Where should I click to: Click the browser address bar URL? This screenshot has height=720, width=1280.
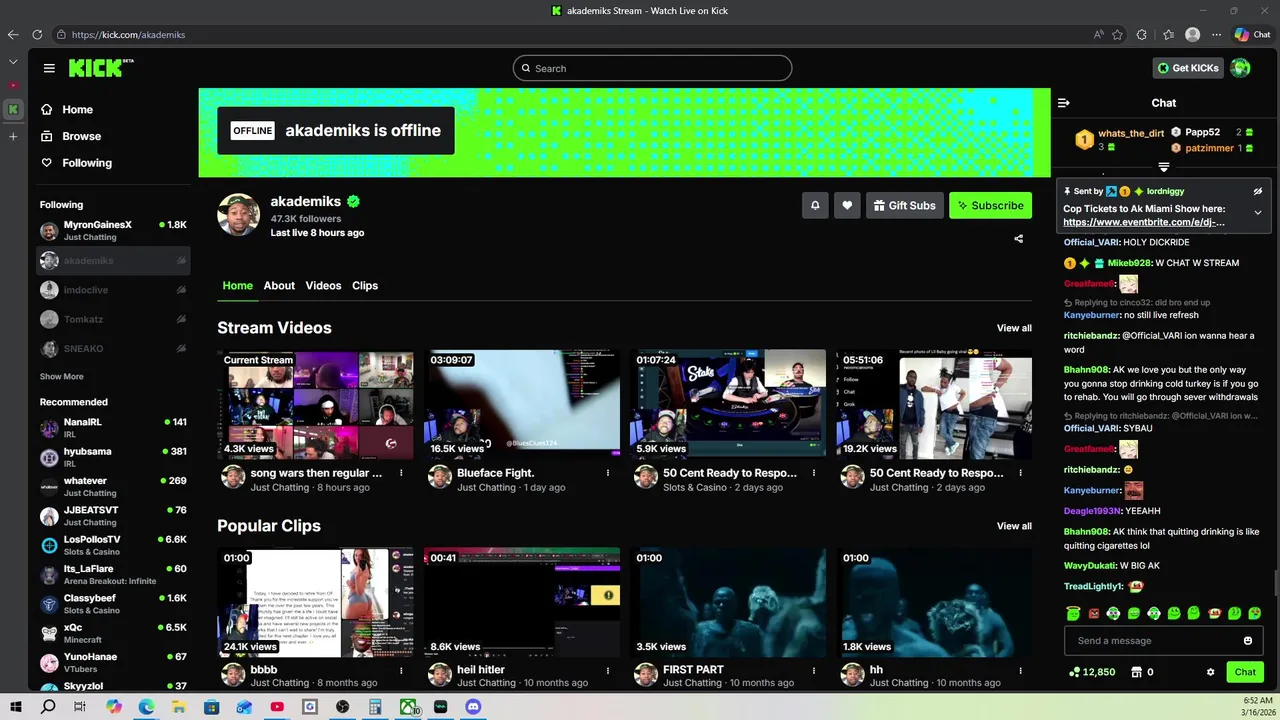coord(128,35)
